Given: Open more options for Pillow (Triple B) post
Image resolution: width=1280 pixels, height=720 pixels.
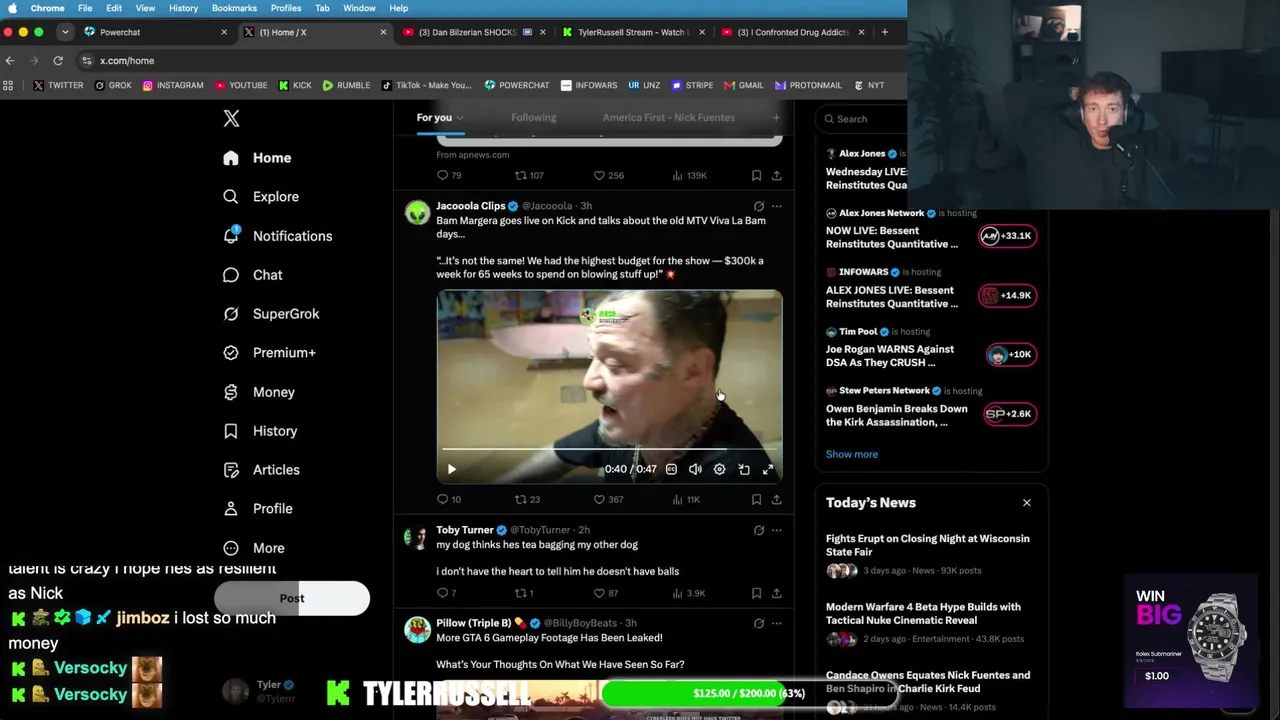Looking at the screenshot, I should [776, 623].
